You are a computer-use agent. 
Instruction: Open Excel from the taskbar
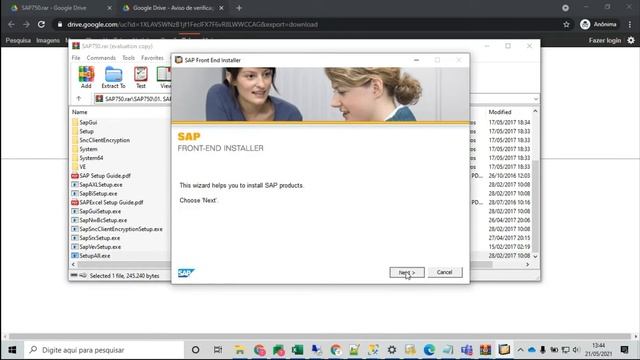click(x=298, y=350)
